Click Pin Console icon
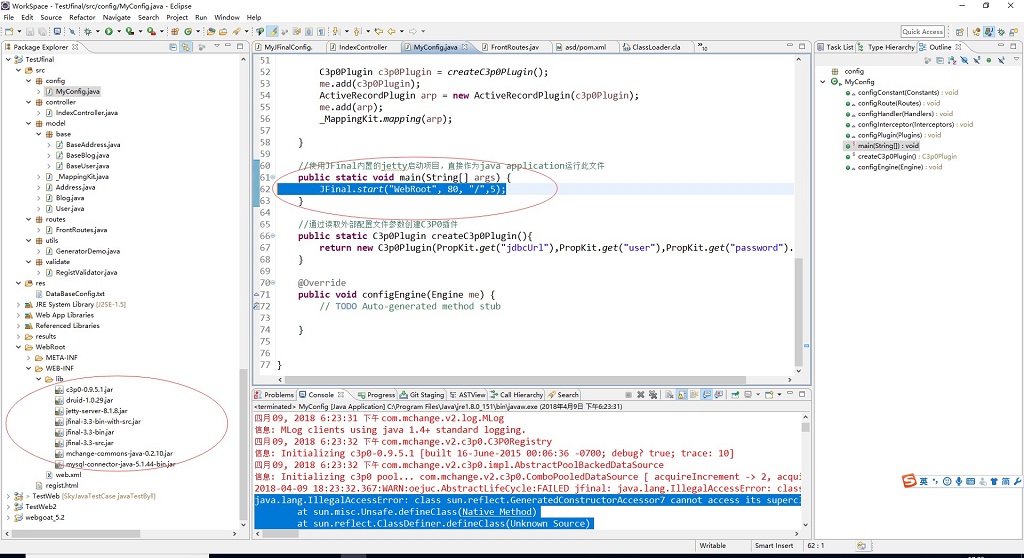Viewport: 1024px width, 558px height. (x=735, y=395)
